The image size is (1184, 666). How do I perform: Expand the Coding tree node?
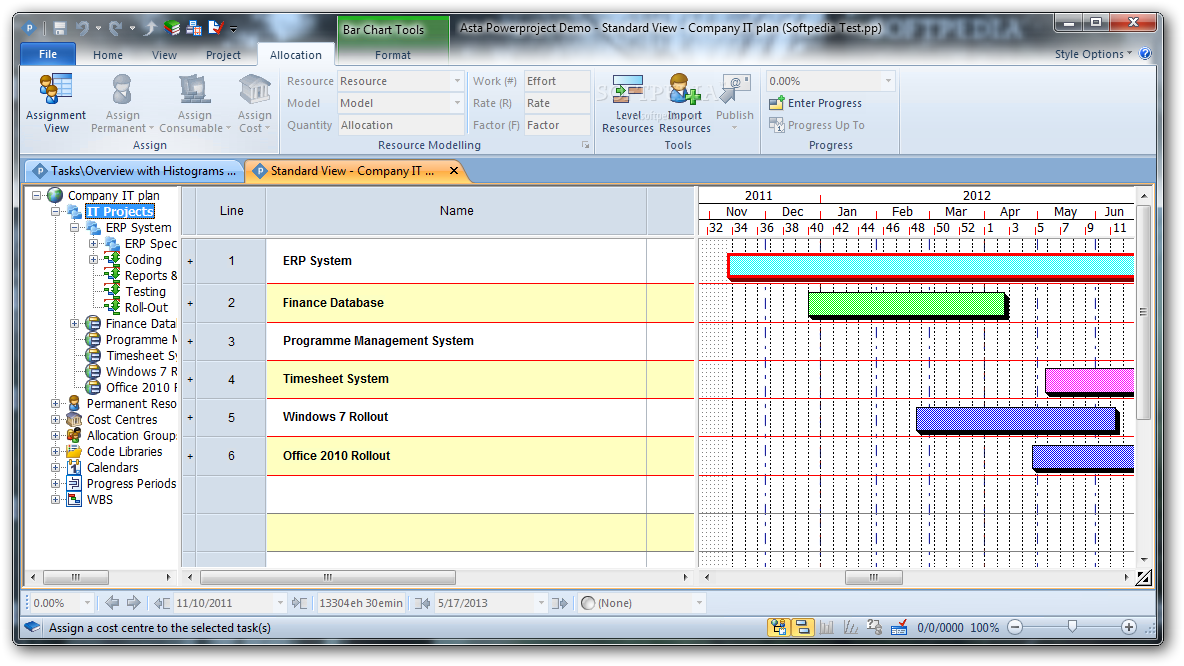tap(93, 259)
